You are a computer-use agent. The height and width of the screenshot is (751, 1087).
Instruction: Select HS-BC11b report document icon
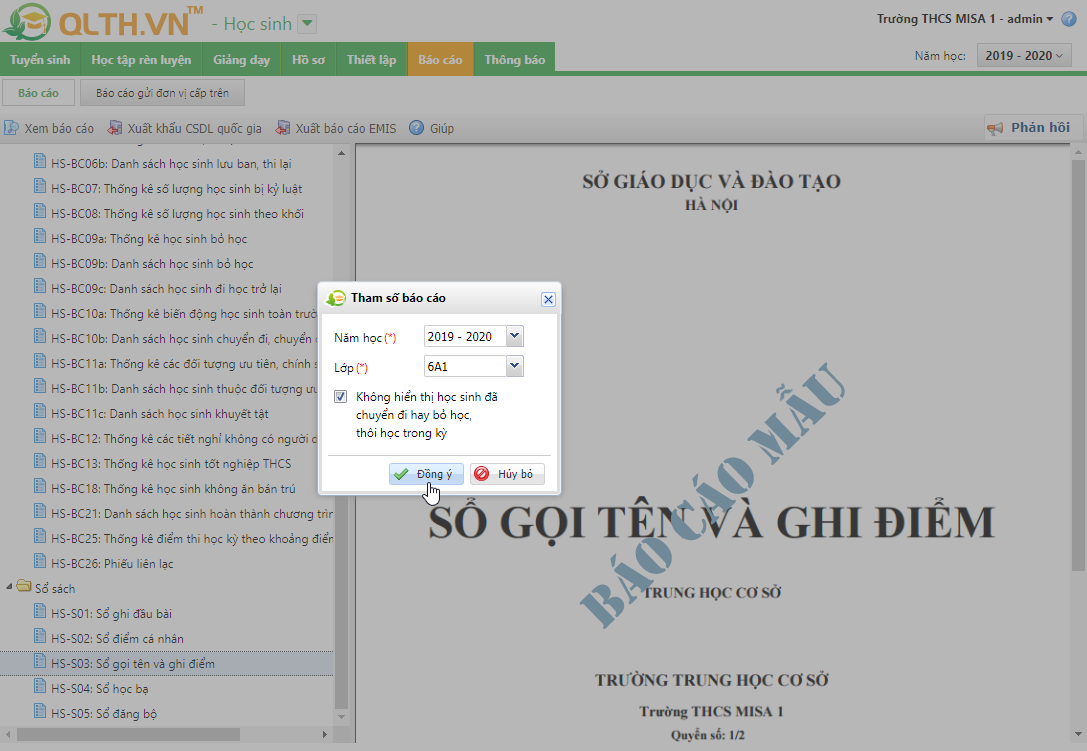40,386
